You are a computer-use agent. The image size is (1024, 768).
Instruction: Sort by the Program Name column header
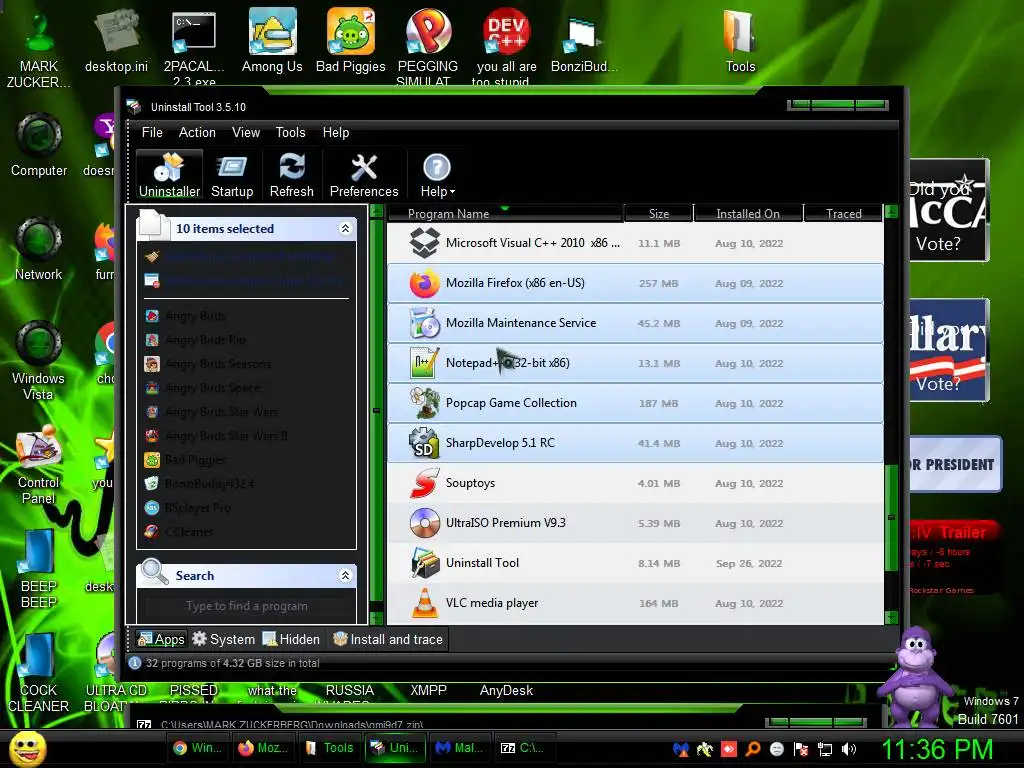[504, 214]
